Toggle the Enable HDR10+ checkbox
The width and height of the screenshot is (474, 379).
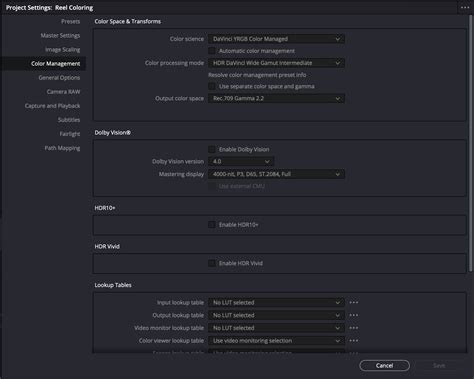(212, 224)
